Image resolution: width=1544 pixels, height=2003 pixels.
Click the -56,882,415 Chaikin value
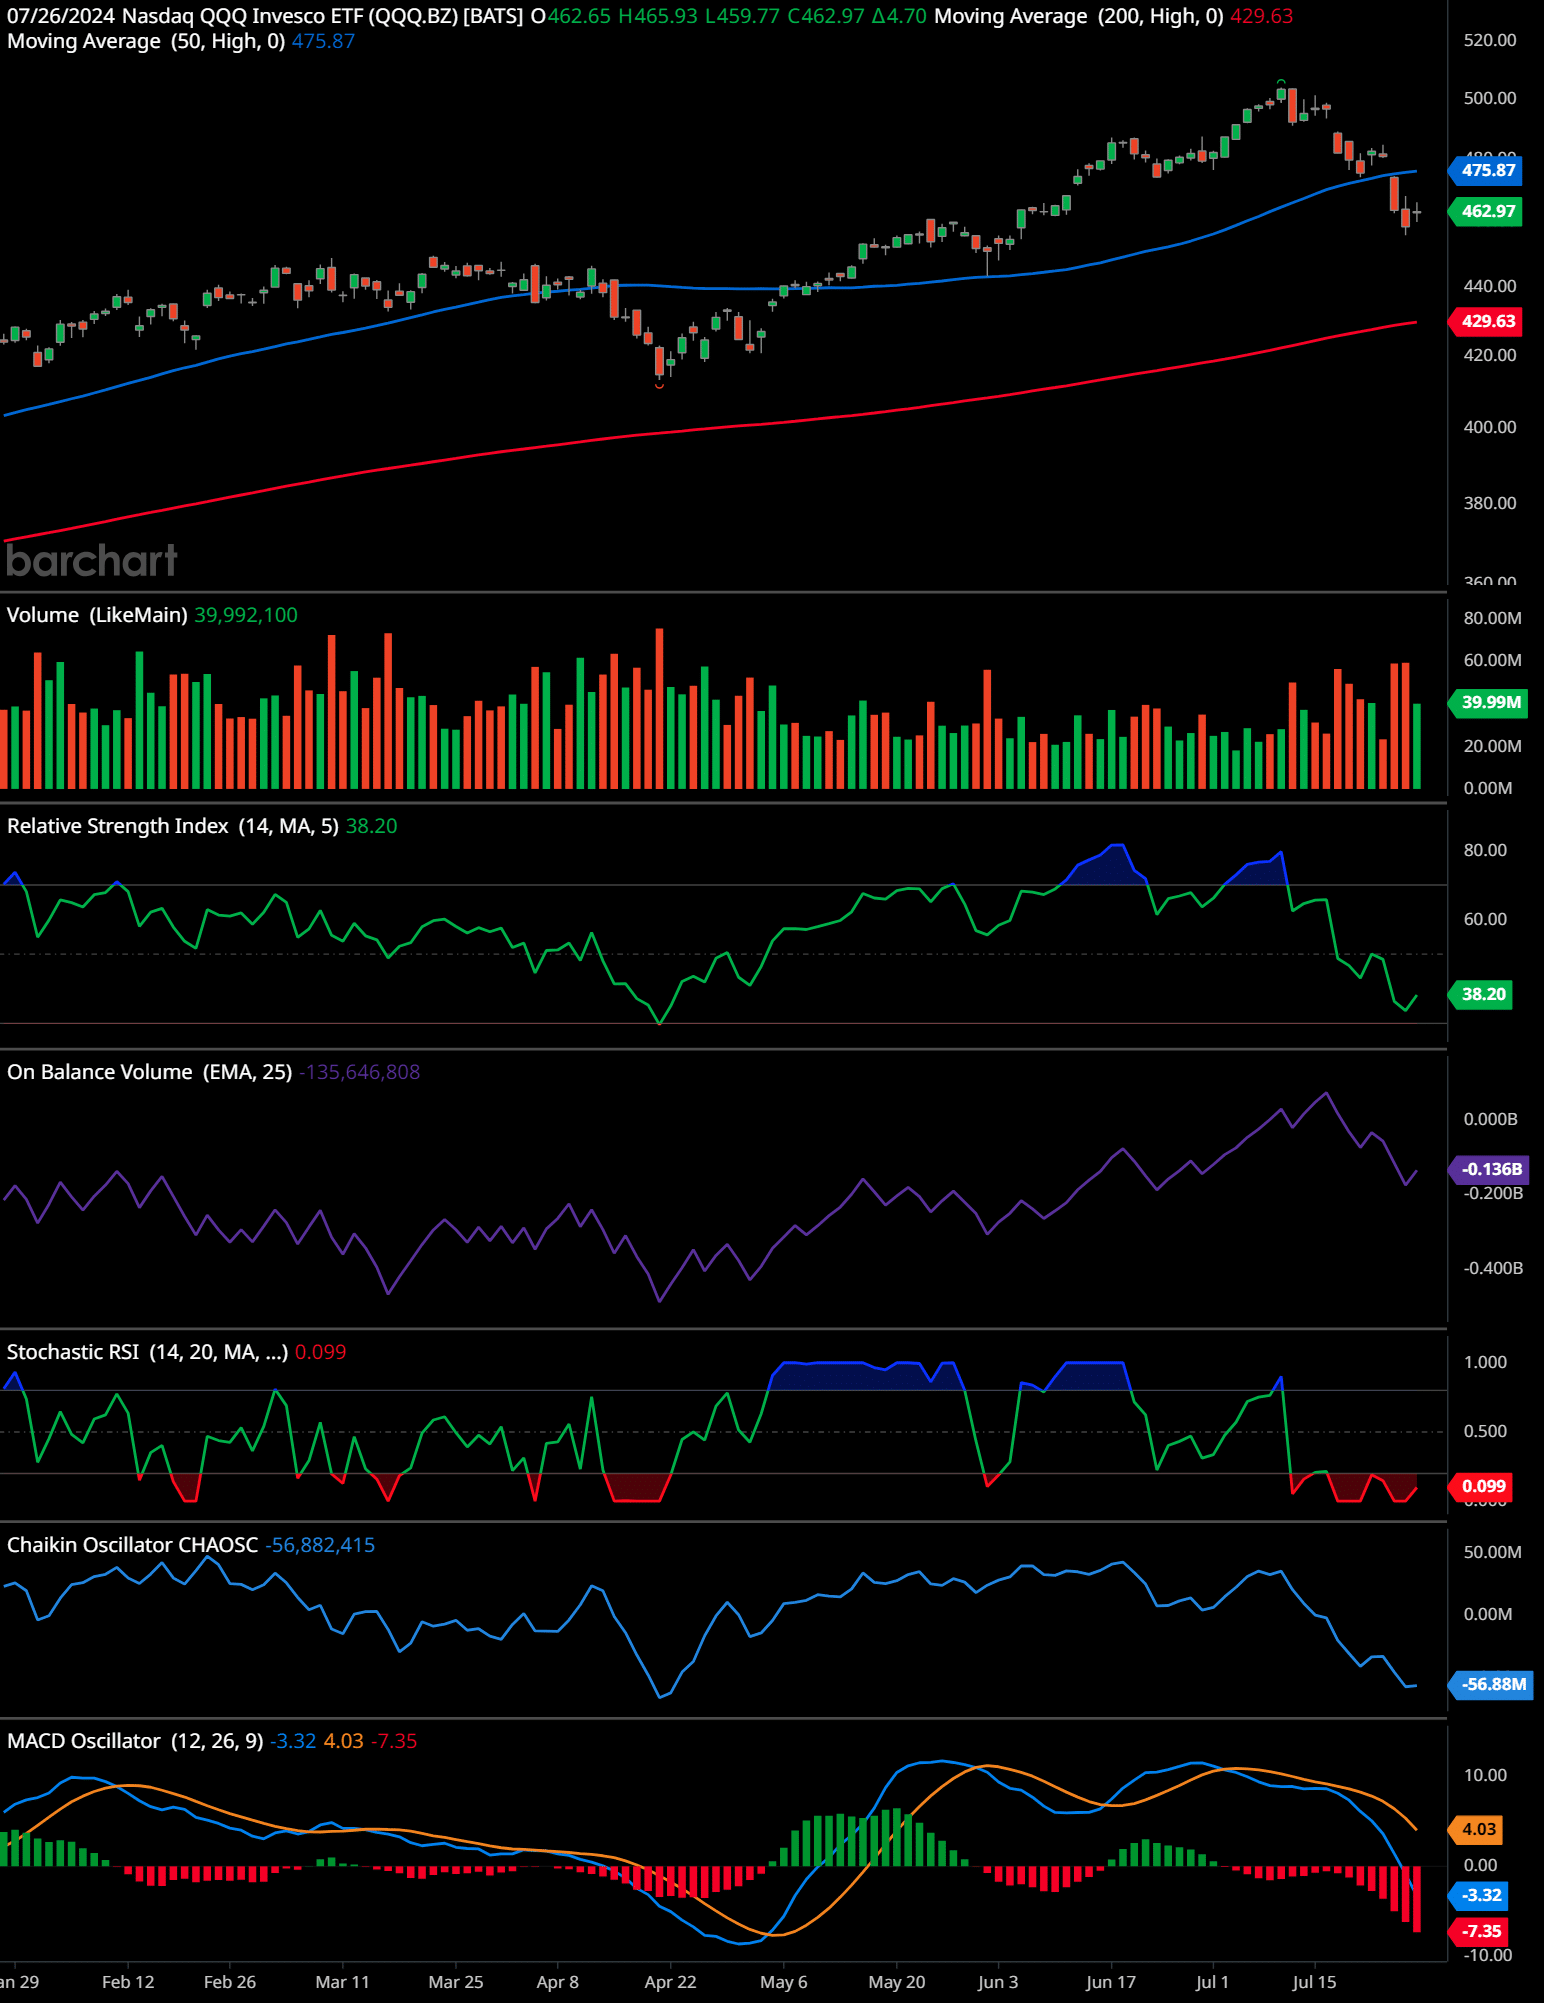tap(320, 1545)
